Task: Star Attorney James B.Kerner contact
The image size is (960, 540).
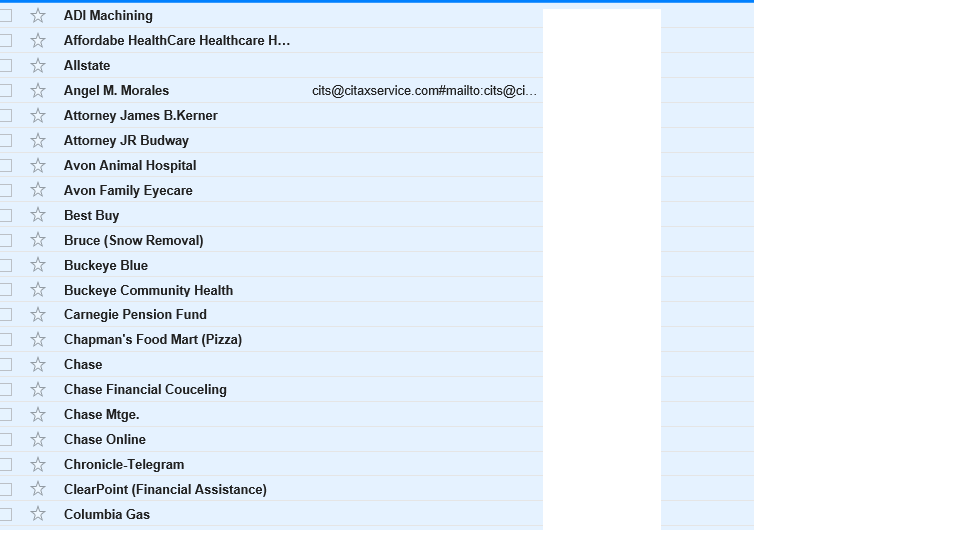Action: (38, 115)
